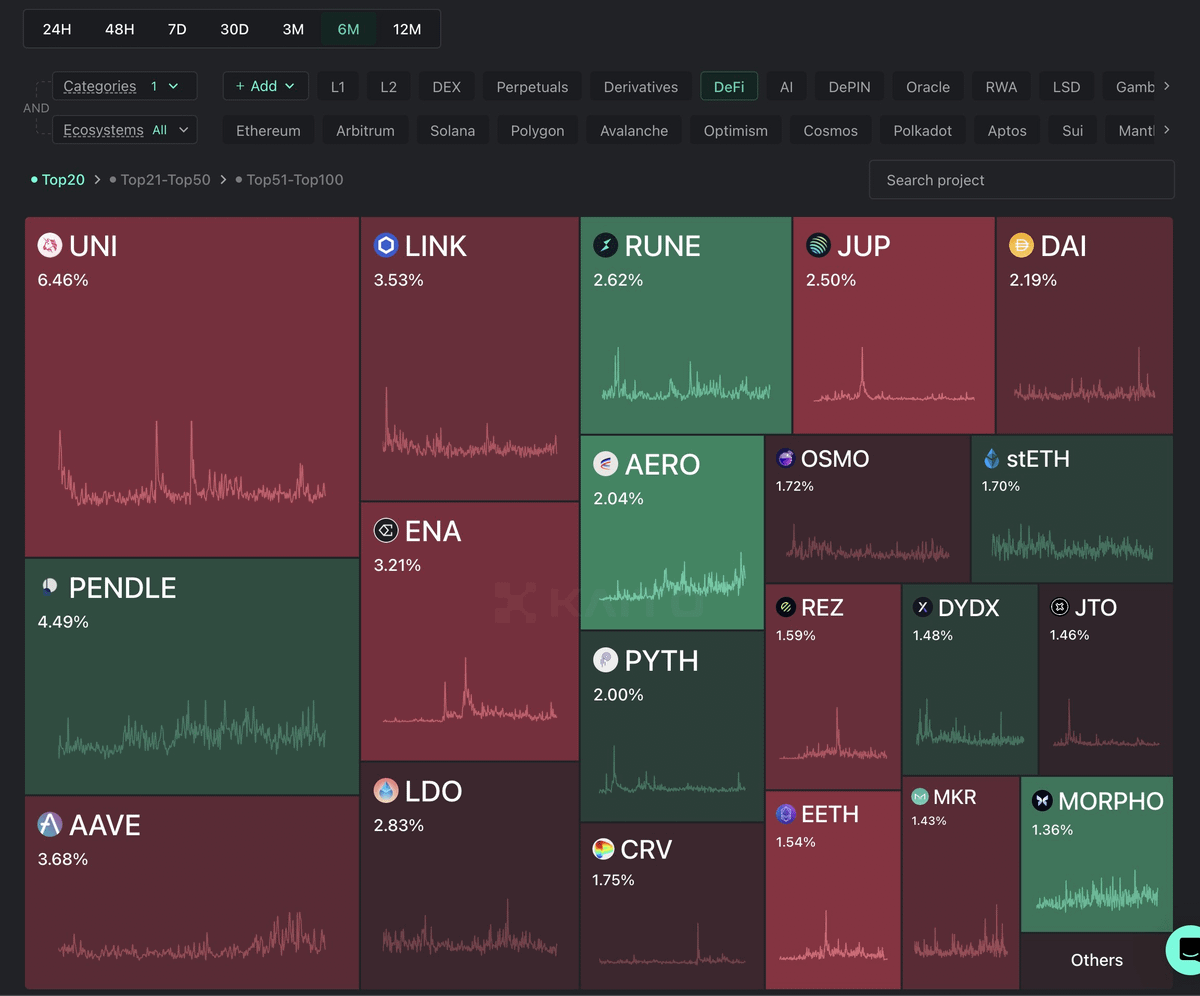Open the Categories dropdown
The width and height of the screenshot is (1200, 996).
(x=124, y=86)
